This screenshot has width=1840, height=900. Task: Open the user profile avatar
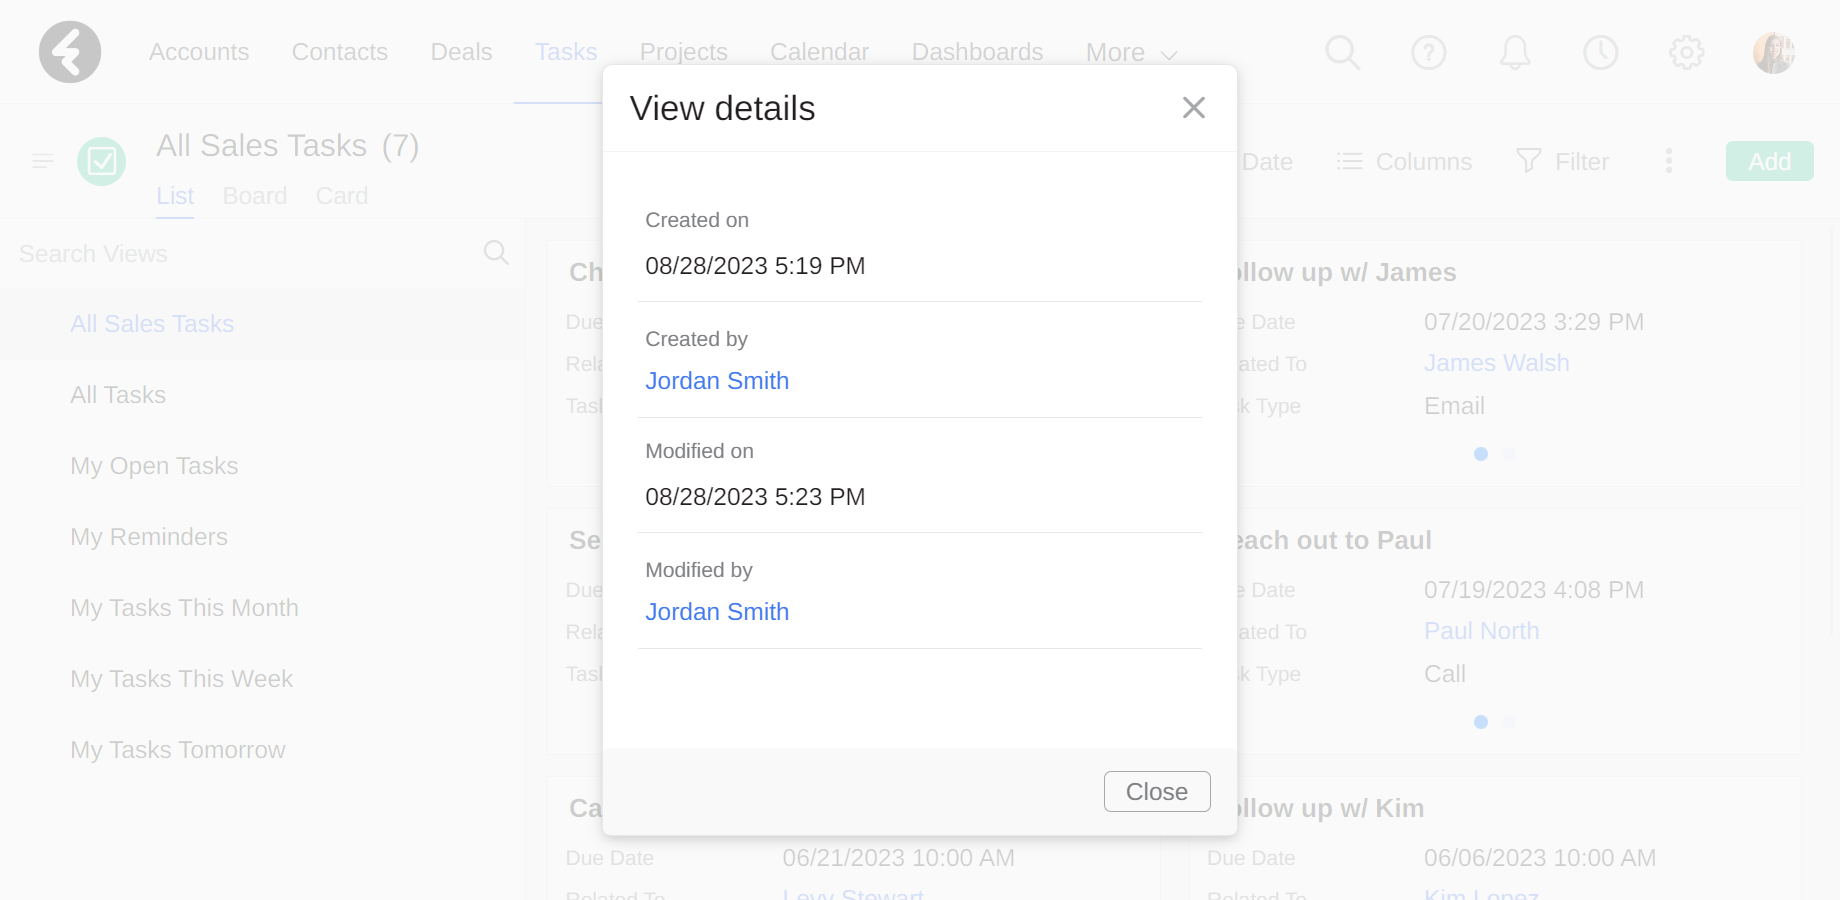pos(1774,52)
